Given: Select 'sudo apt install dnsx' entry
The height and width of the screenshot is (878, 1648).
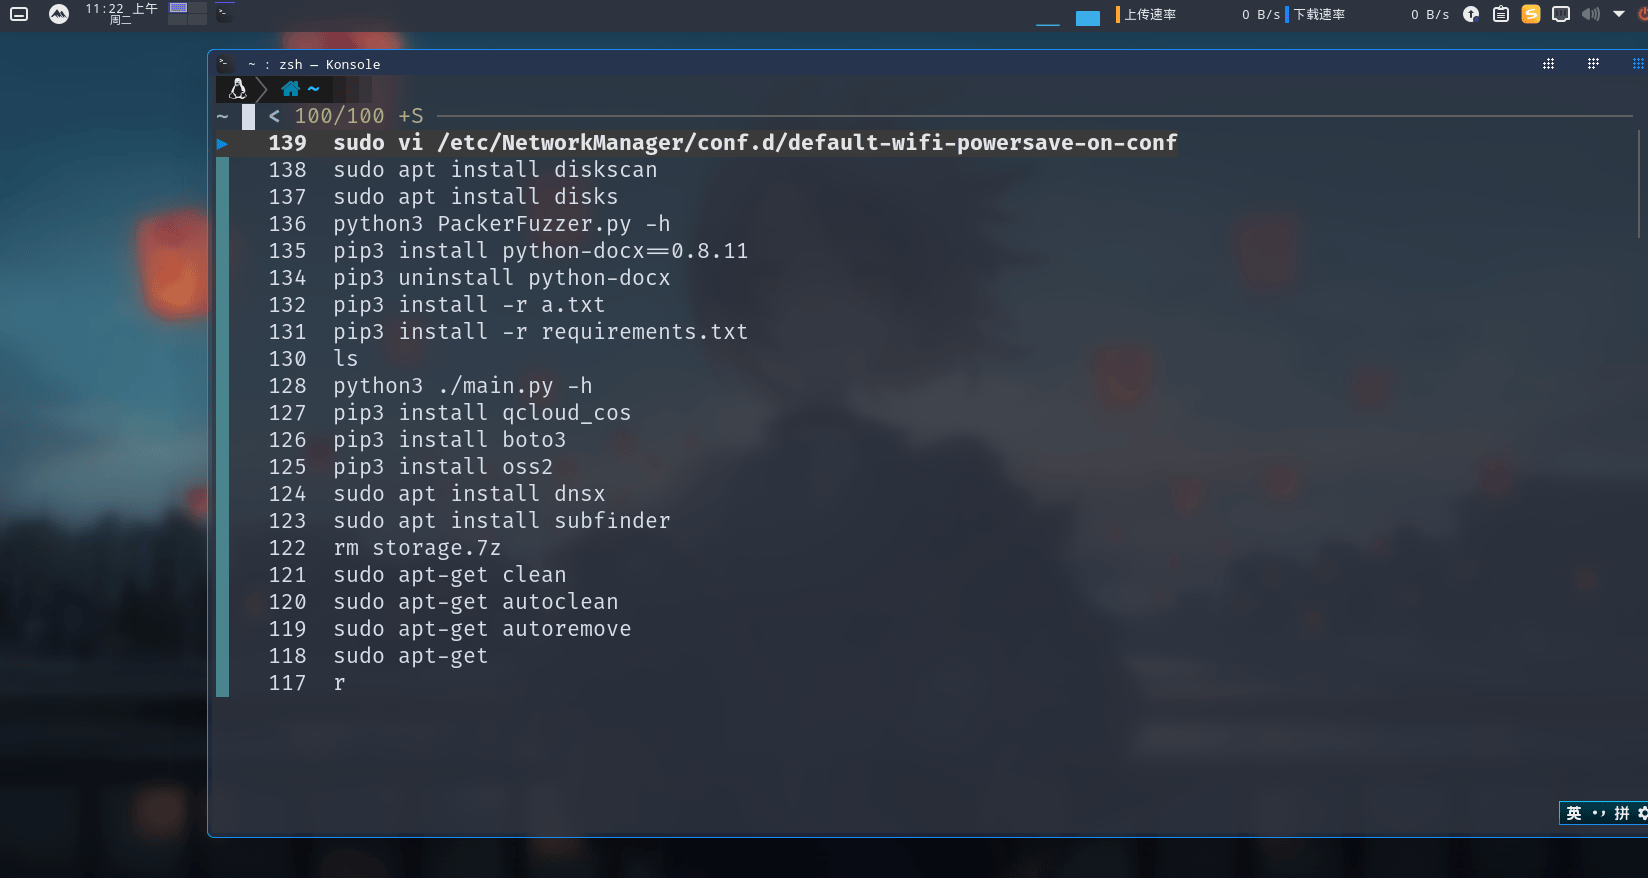Looking at the screenshot, I should [436, 494].
